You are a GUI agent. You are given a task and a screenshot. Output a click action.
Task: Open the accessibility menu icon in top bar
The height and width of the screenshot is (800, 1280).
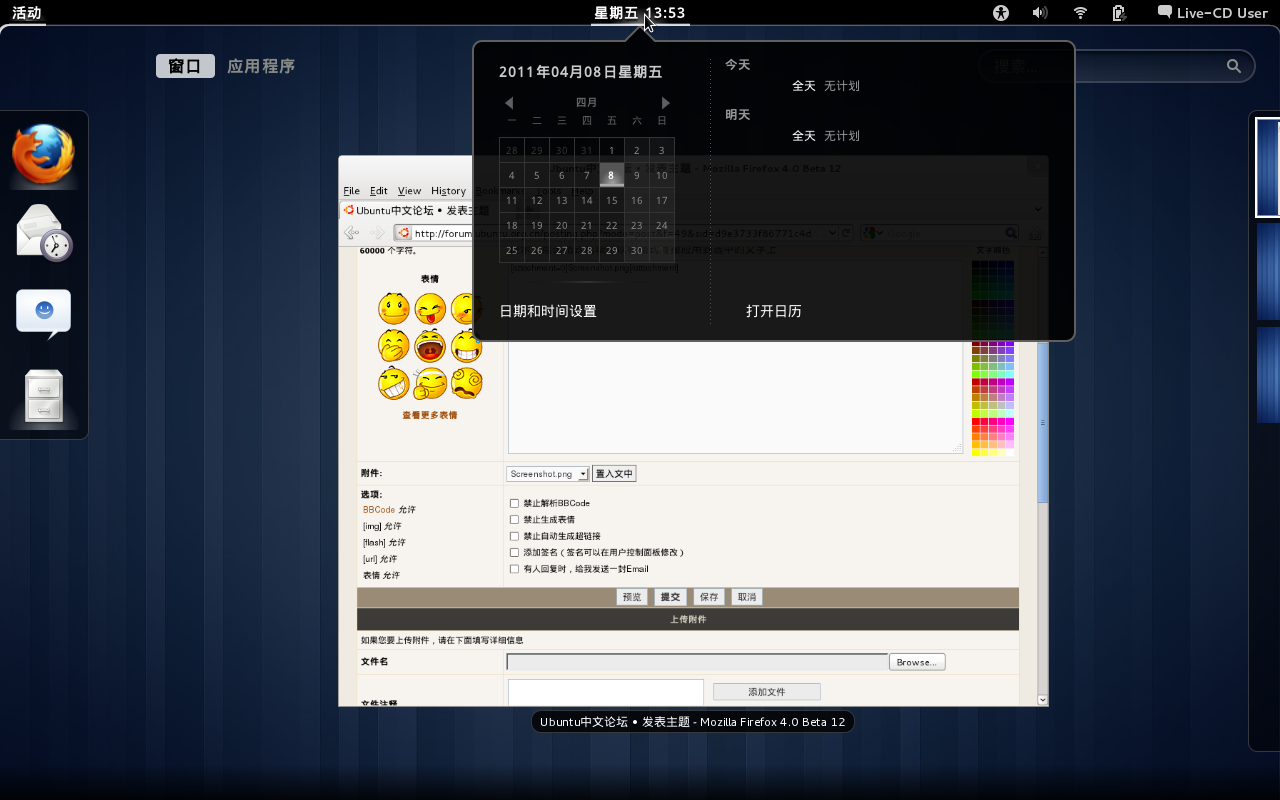point(1001,13)
